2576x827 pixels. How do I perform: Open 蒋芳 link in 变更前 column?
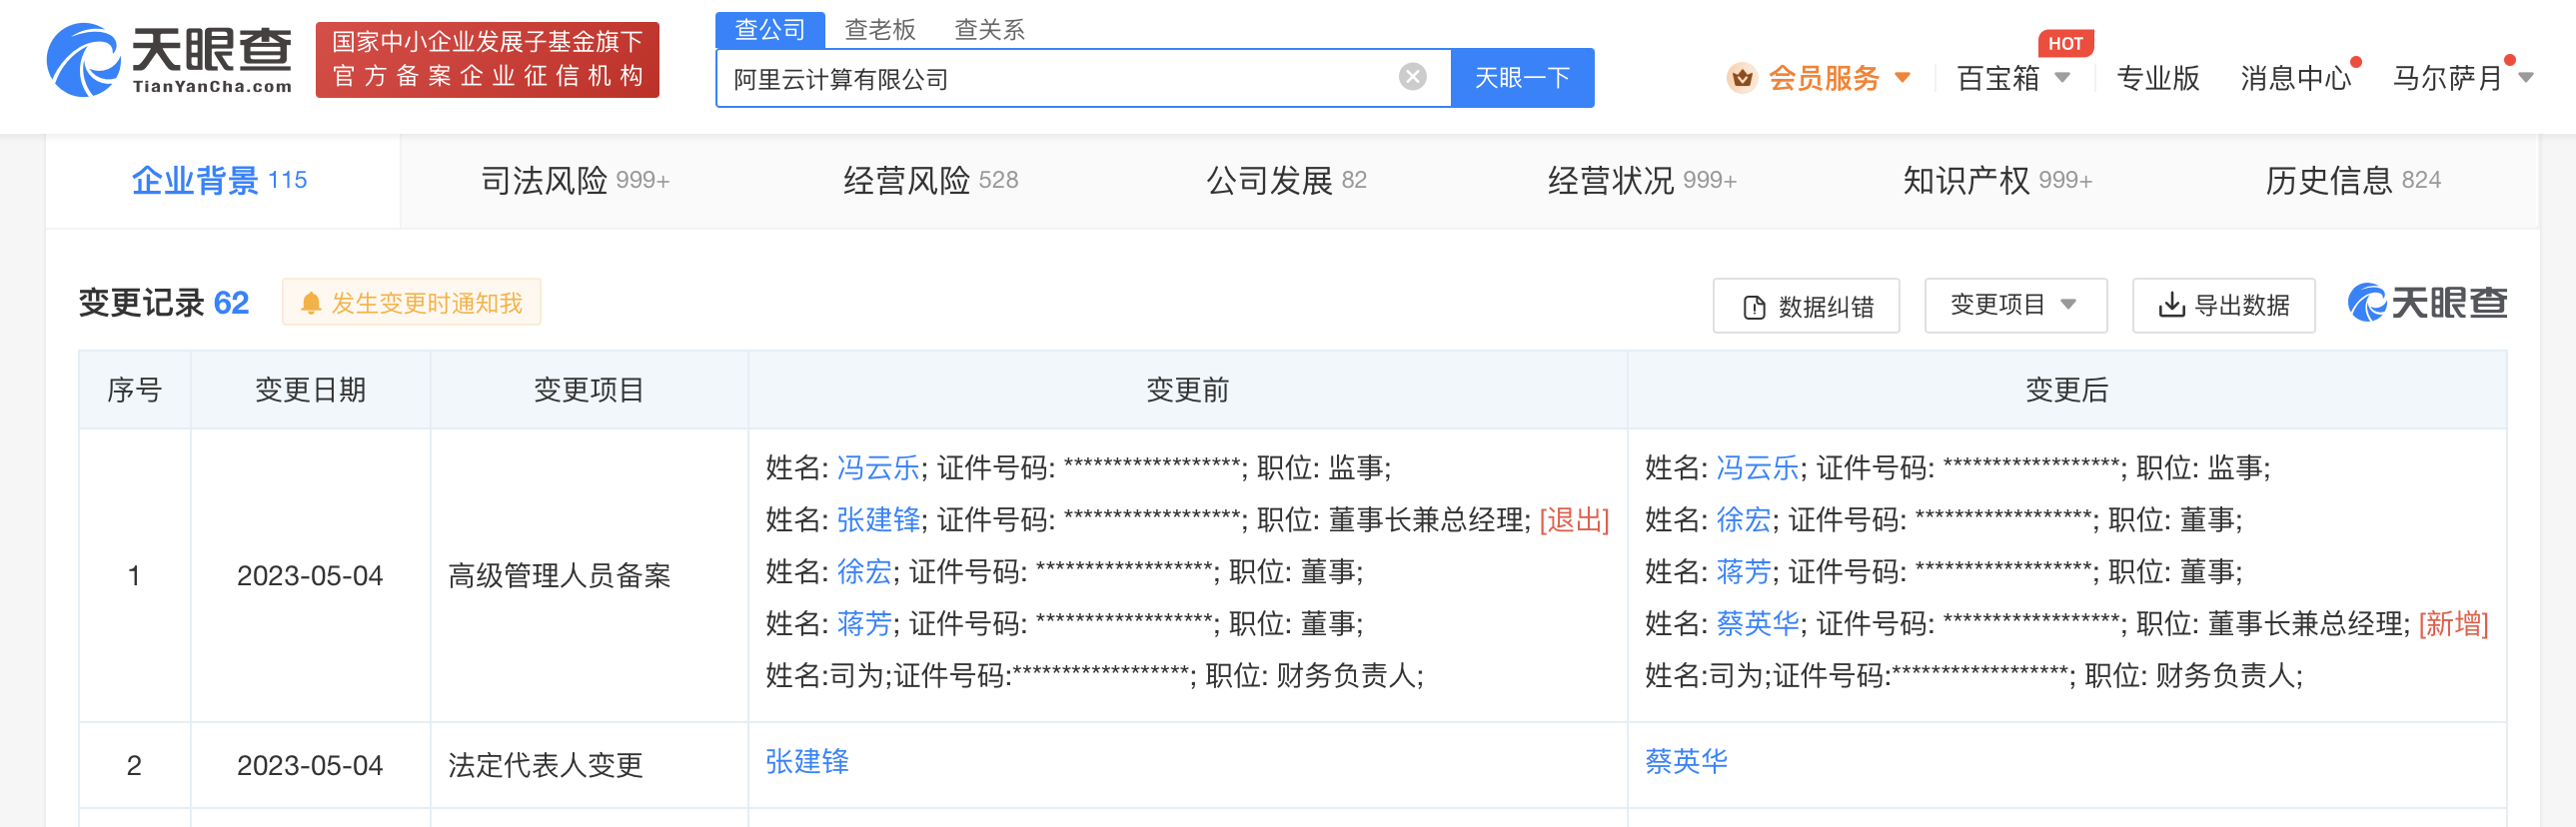[864, 624]
